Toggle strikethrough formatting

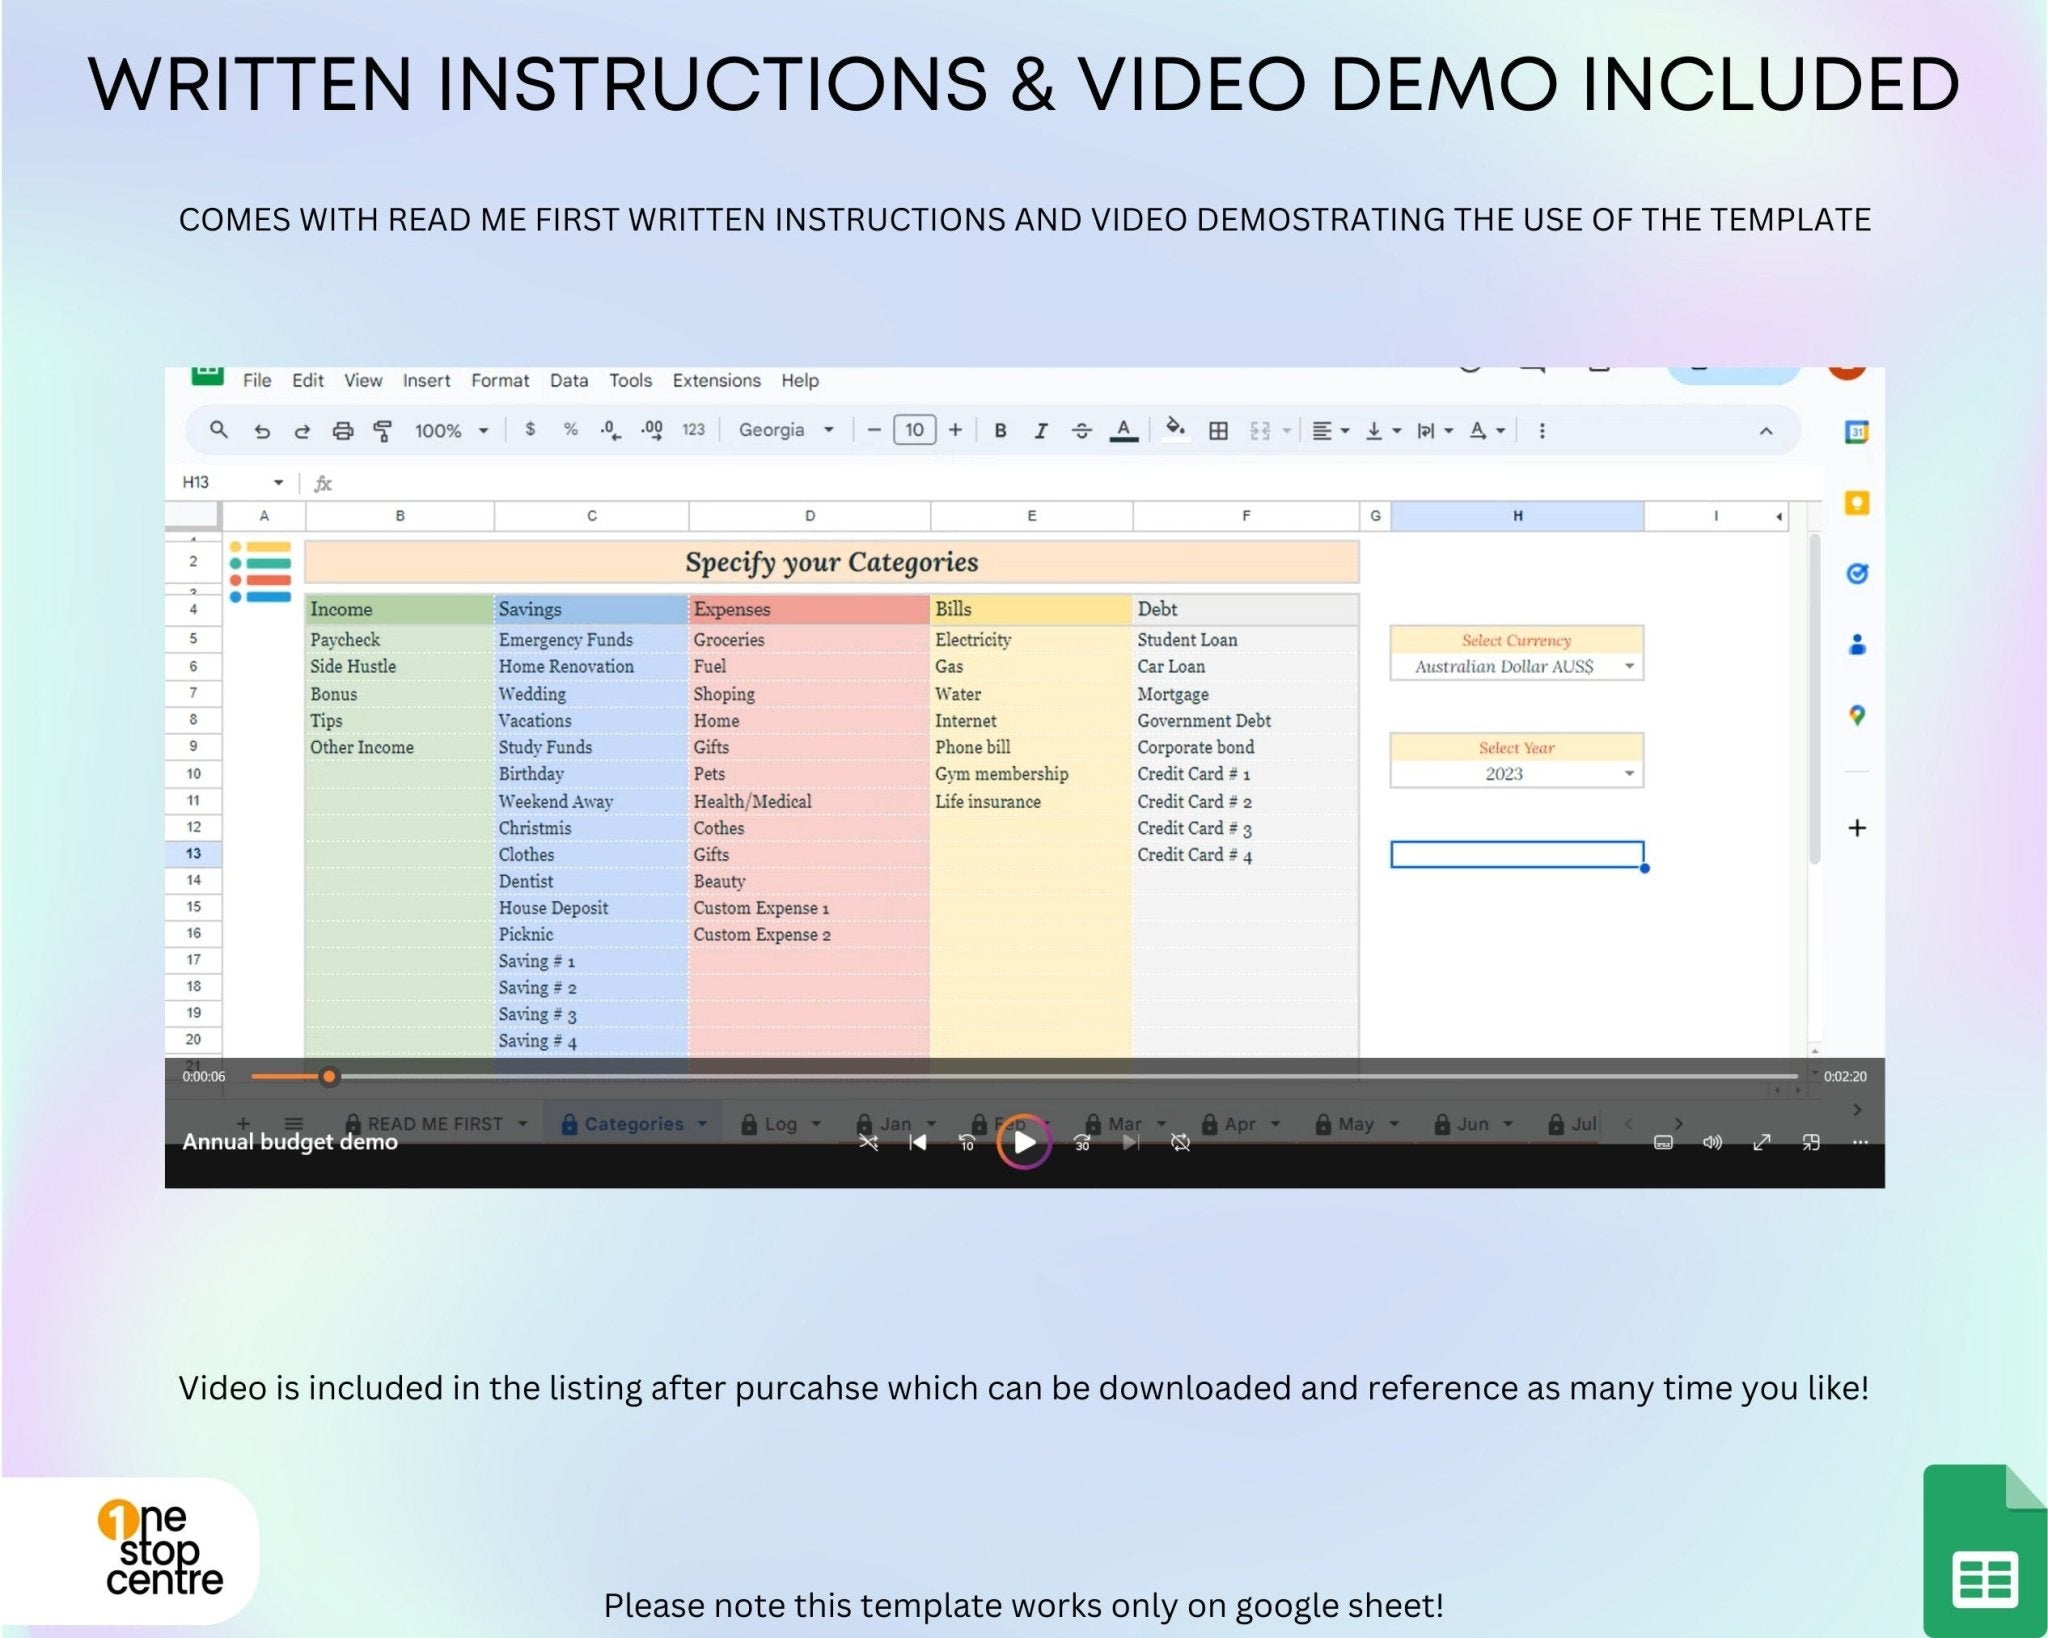(x=1081, y=430)
